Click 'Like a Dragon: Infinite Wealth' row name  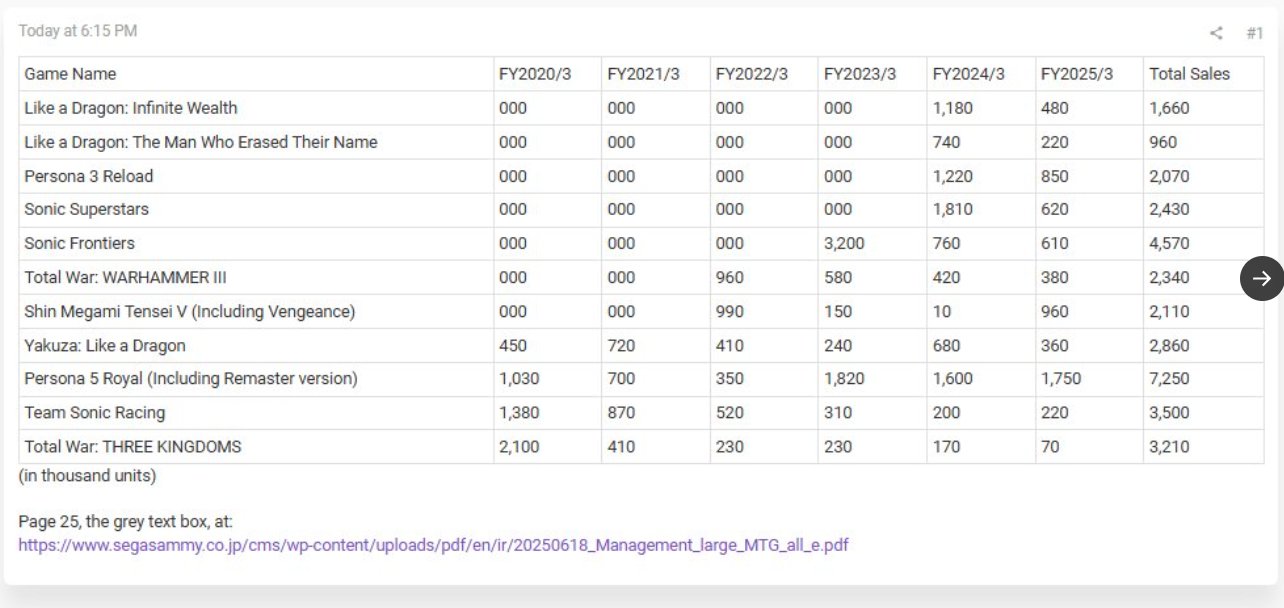(131, 108)
